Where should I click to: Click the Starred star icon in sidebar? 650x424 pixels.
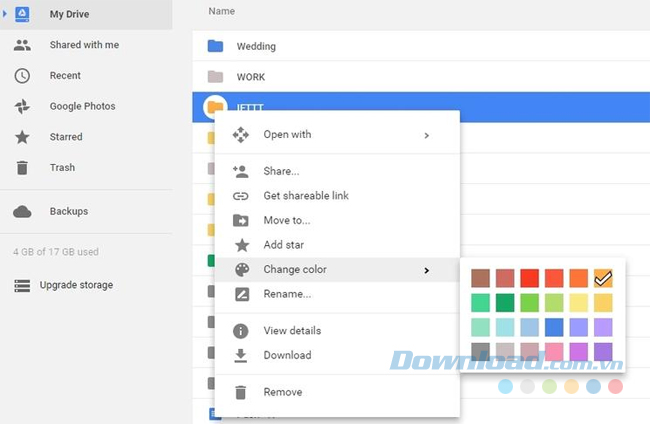(x=22, y=137)
